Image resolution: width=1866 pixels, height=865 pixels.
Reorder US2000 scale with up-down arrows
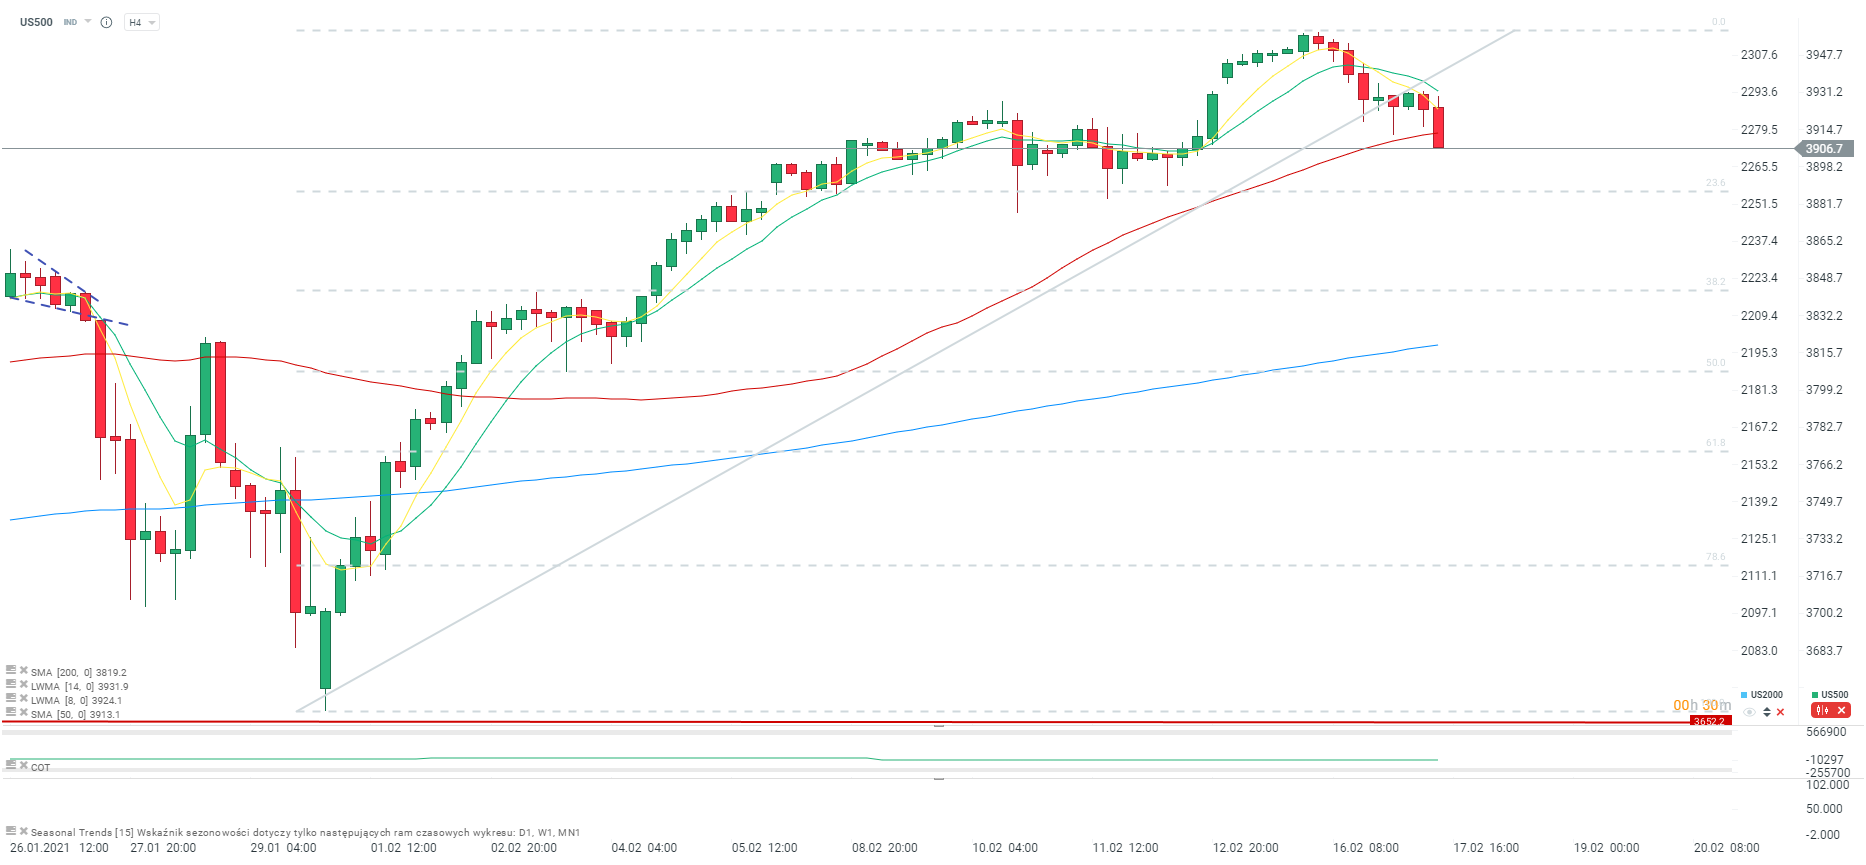point(1767,712)
